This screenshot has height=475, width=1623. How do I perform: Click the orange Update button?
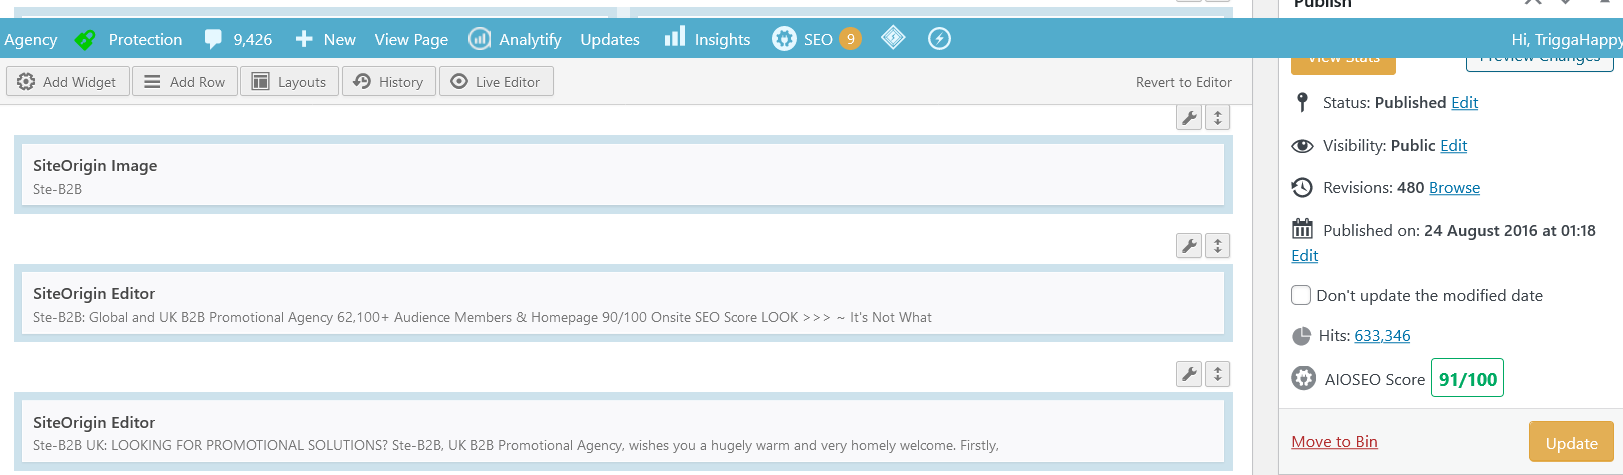[1571, 443]
